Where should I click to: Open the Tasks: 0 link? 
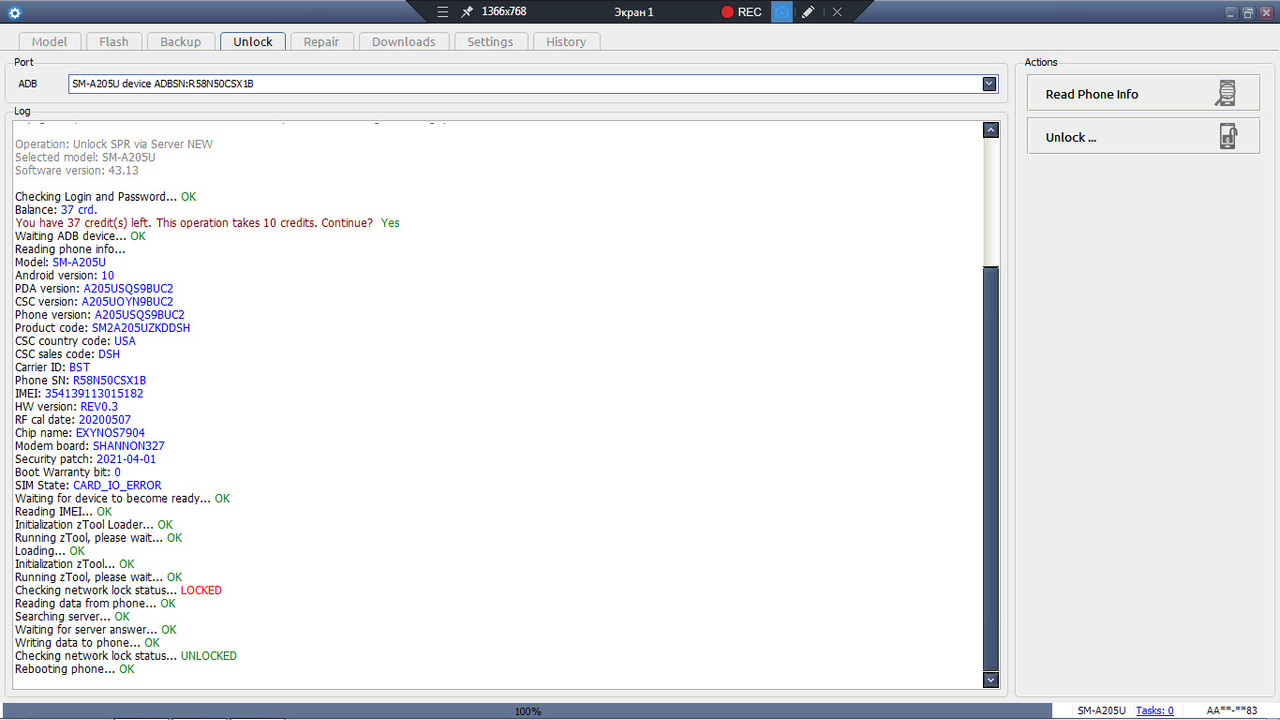(1155, 710)
